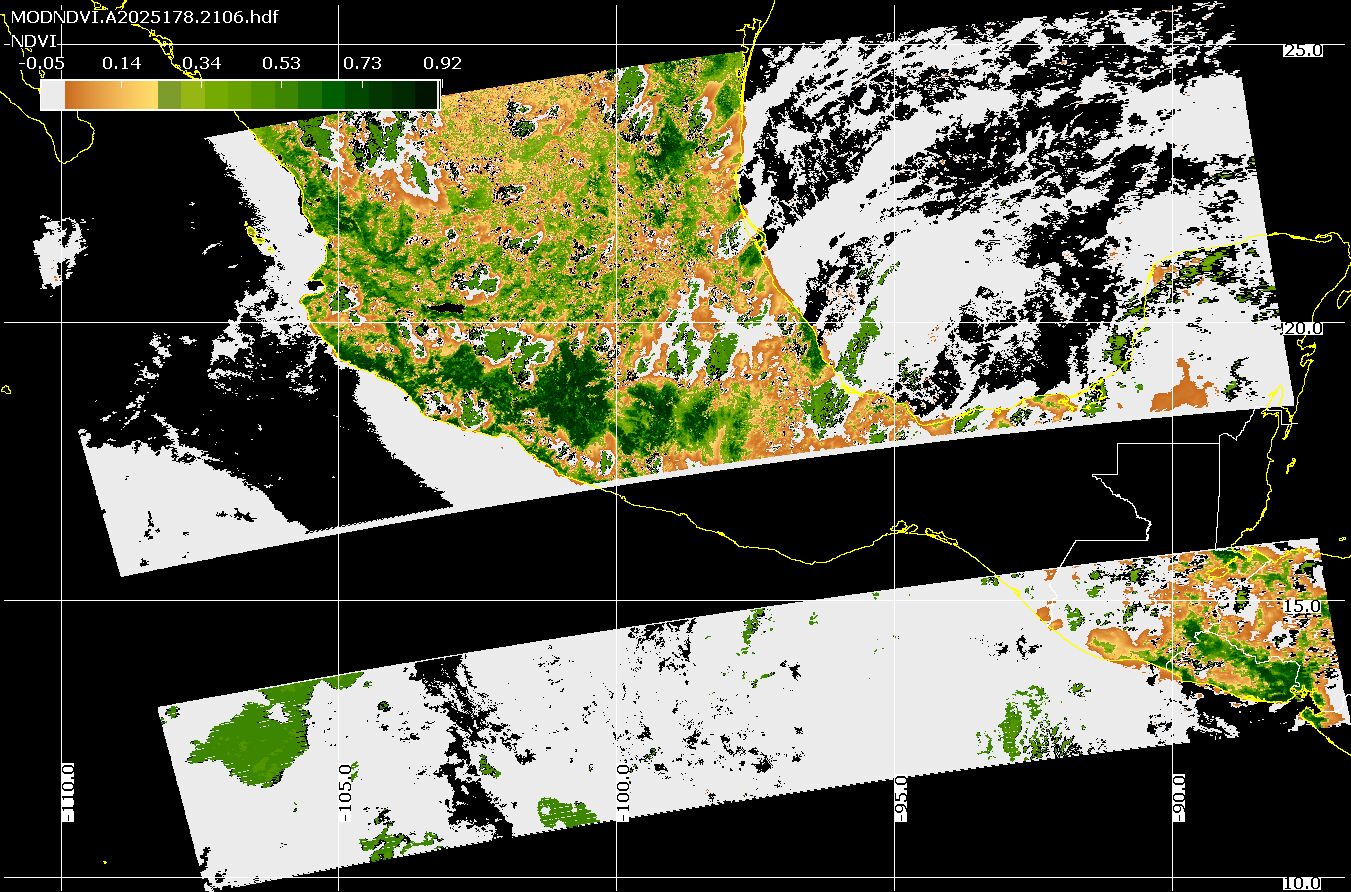Click the NDVI title label
The image size is (1351, 892).
pos(33,40)
